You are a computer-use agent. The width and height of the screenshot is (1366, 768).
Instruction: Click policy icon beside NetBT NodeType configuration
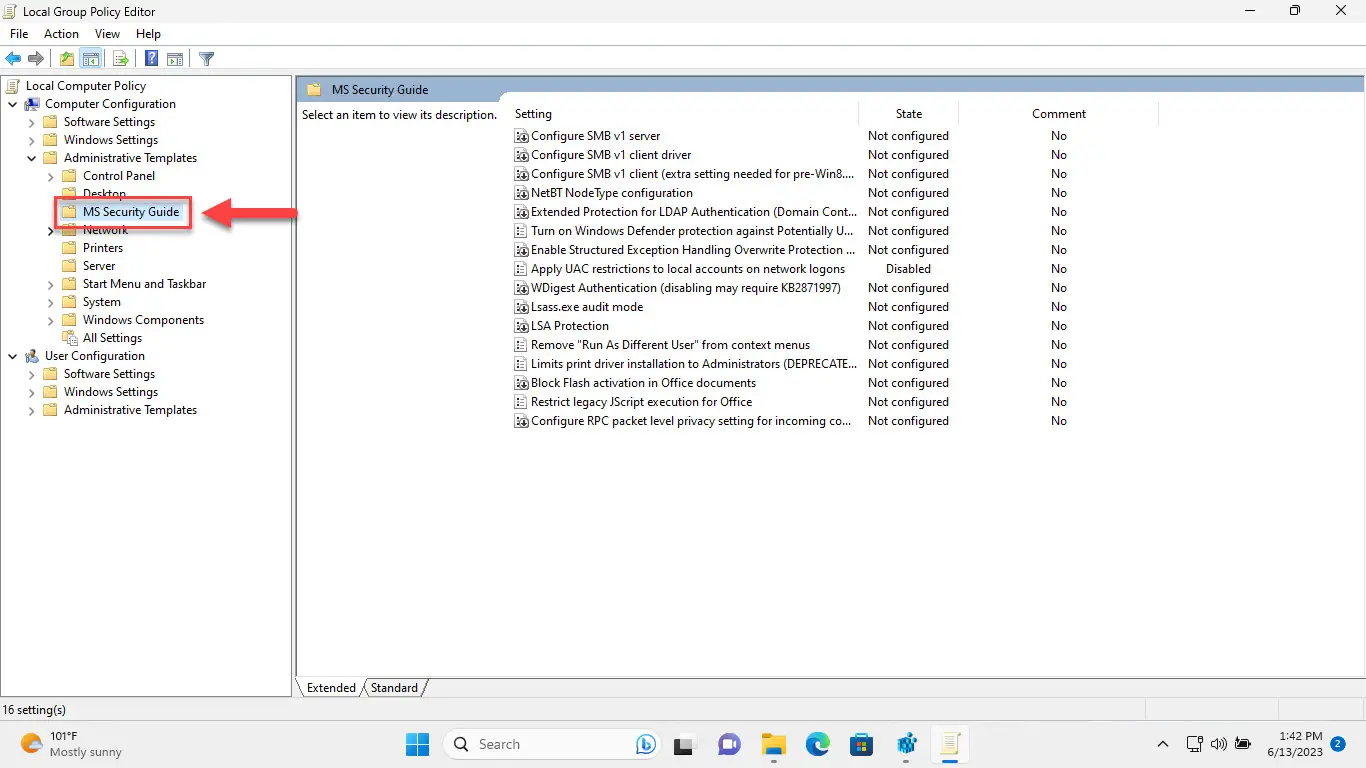coord(521,193)
